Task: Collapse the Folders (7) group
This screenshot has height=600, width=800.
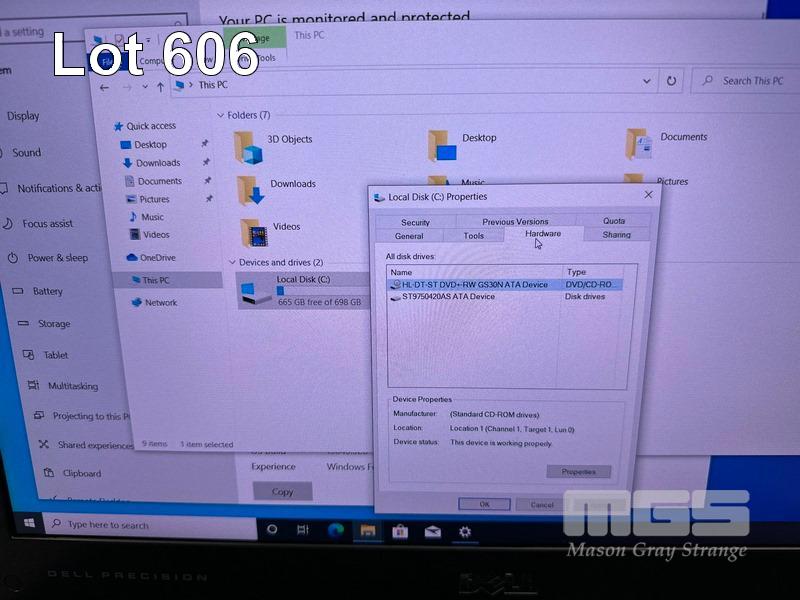Action: (x=220, y=116)
